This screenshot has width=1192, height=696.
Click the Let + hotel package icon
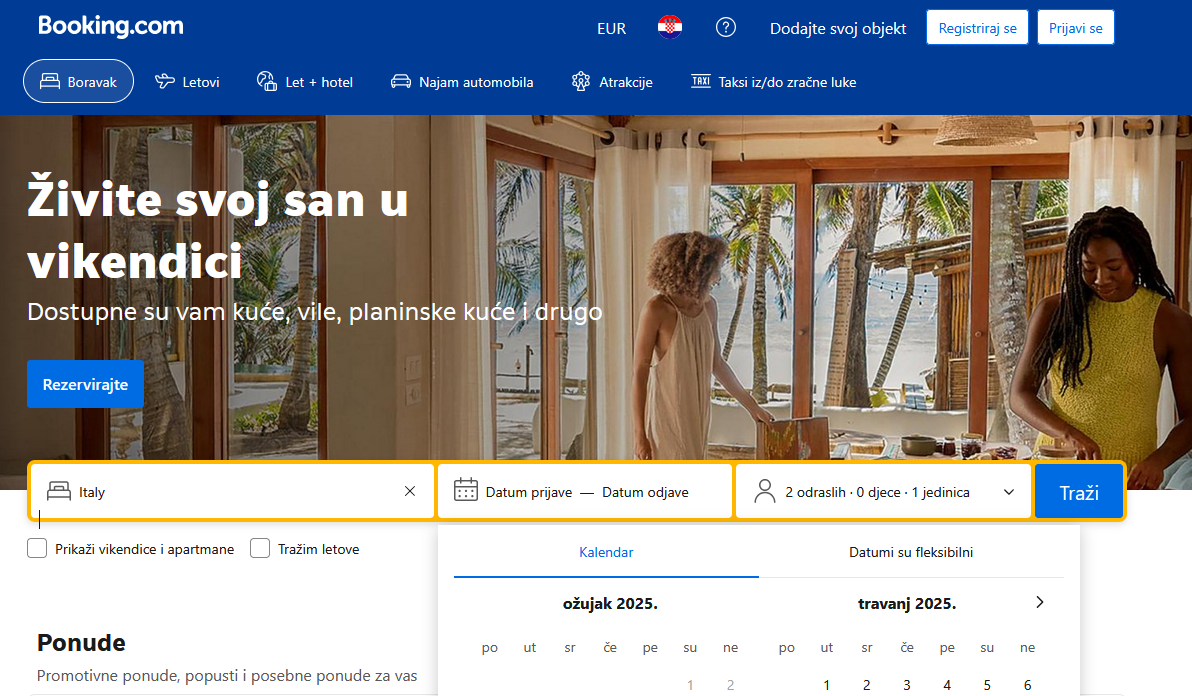click(x=267, y=81)
